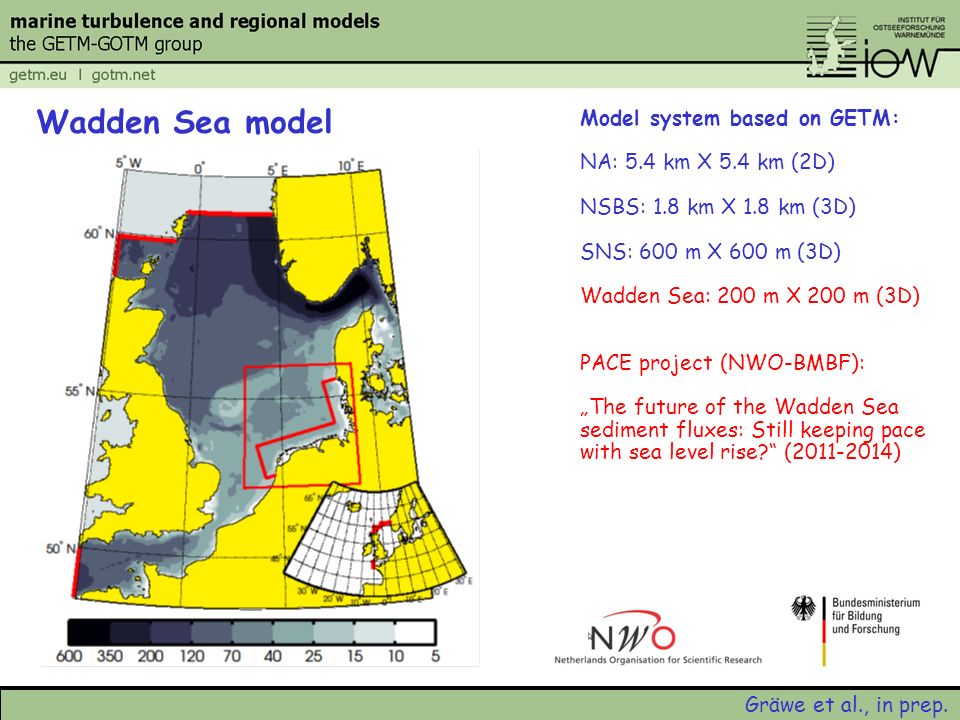Select 'Wadden Sea: 200 m X 200 m (3D)'
This screenshot has width=960, height=720.
(x=750, y=296)
